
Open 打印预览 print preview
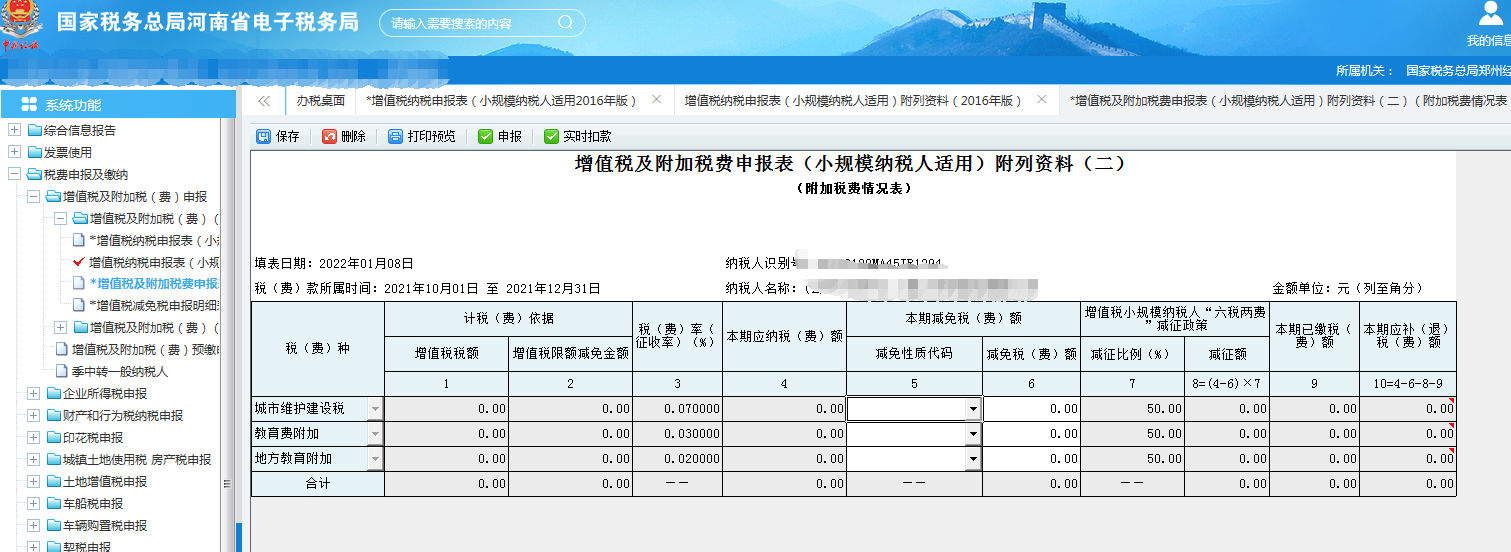[x=421, y=137]
